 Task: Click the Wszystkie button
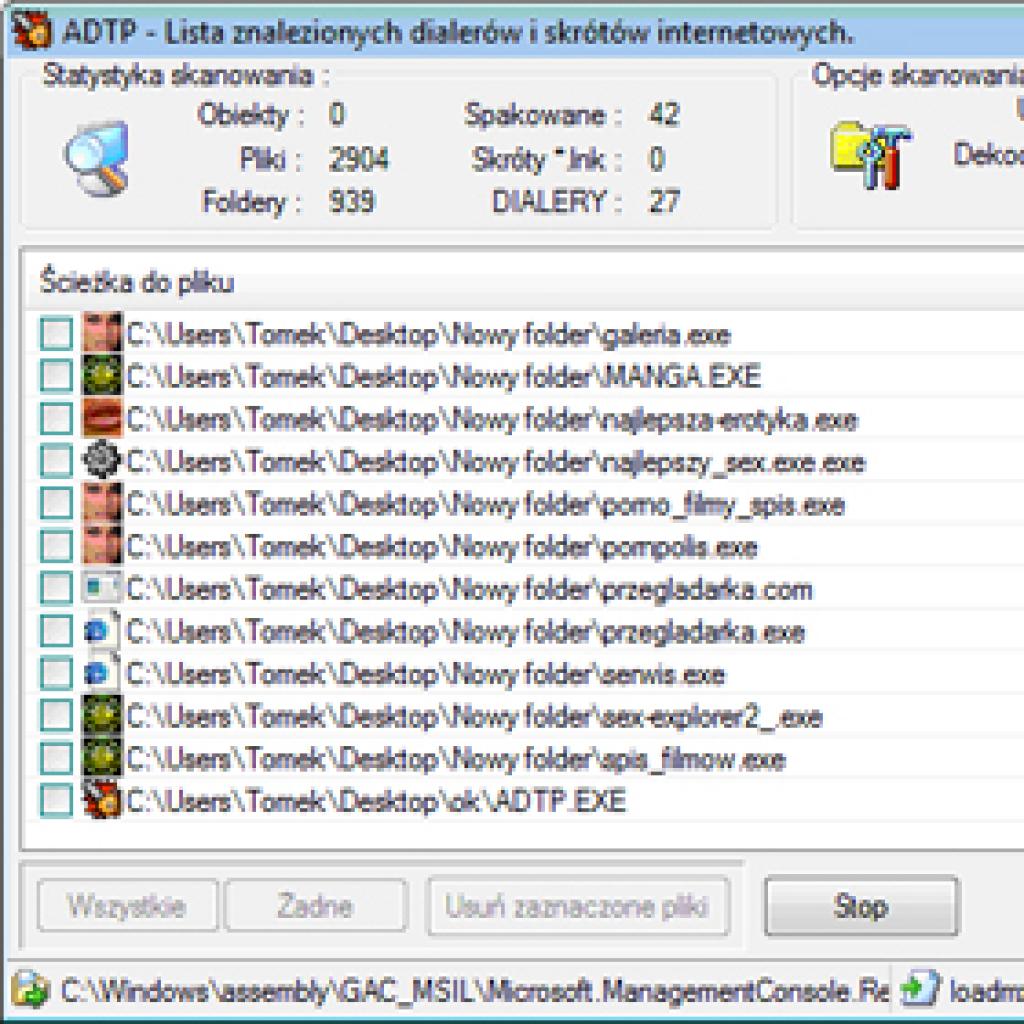pyautogui.click(x=127, y=906)
